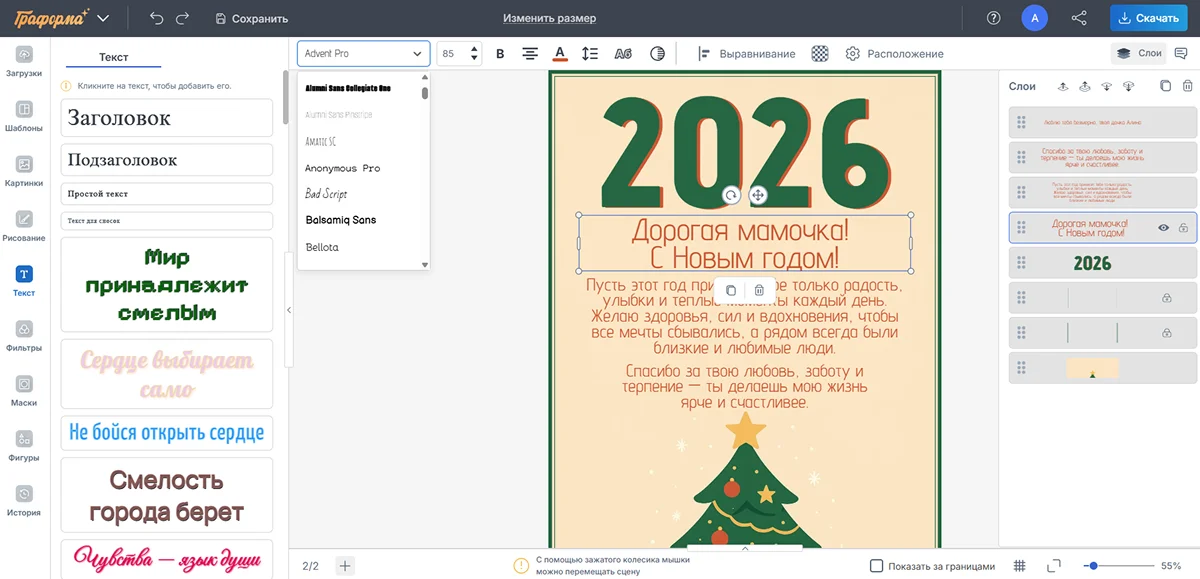1200x579 pixels.
Task: Open the font family dropdown showing Advent Pro
Action: (x=363, y=53)
